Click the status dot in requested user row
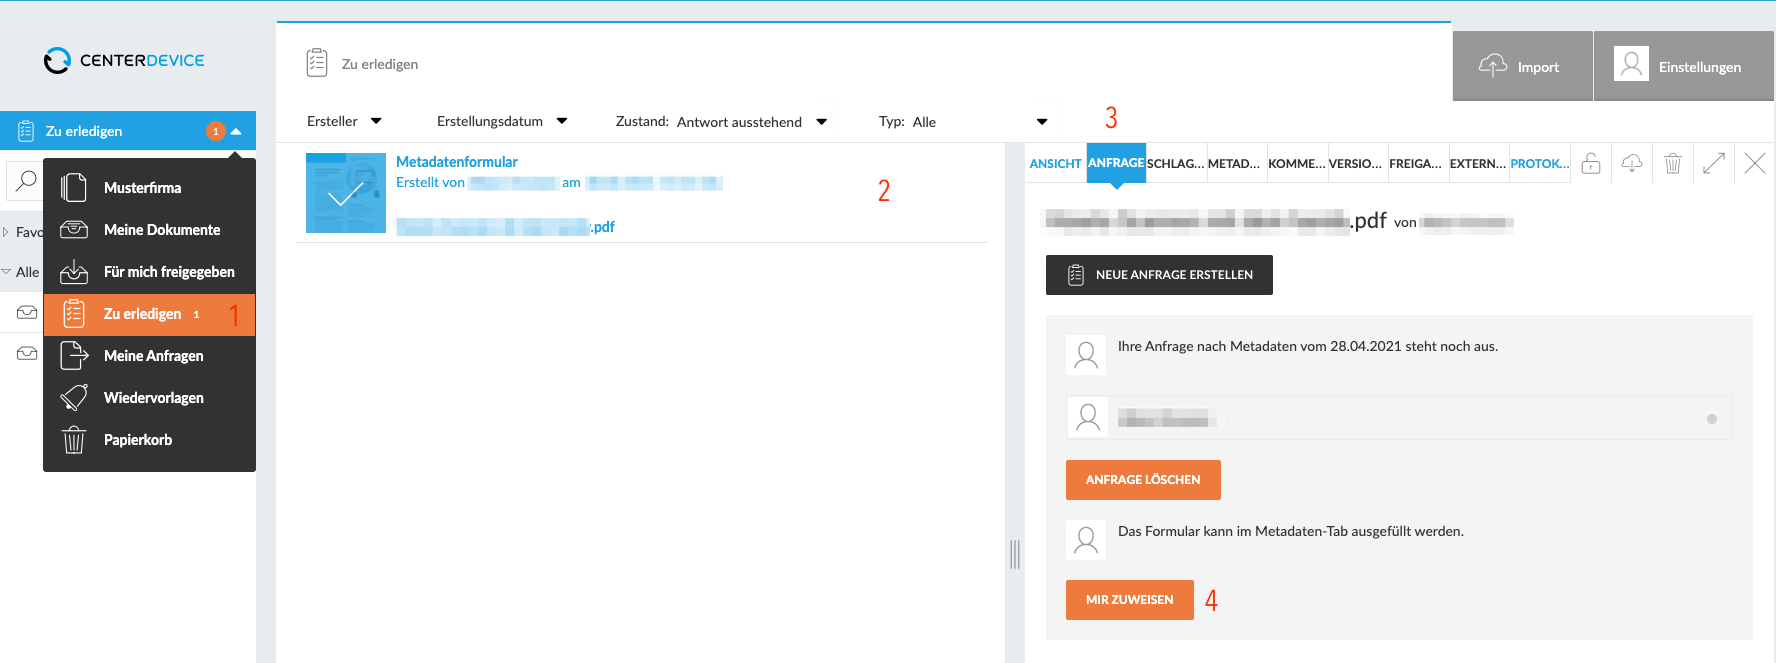 click(1712, 419)
